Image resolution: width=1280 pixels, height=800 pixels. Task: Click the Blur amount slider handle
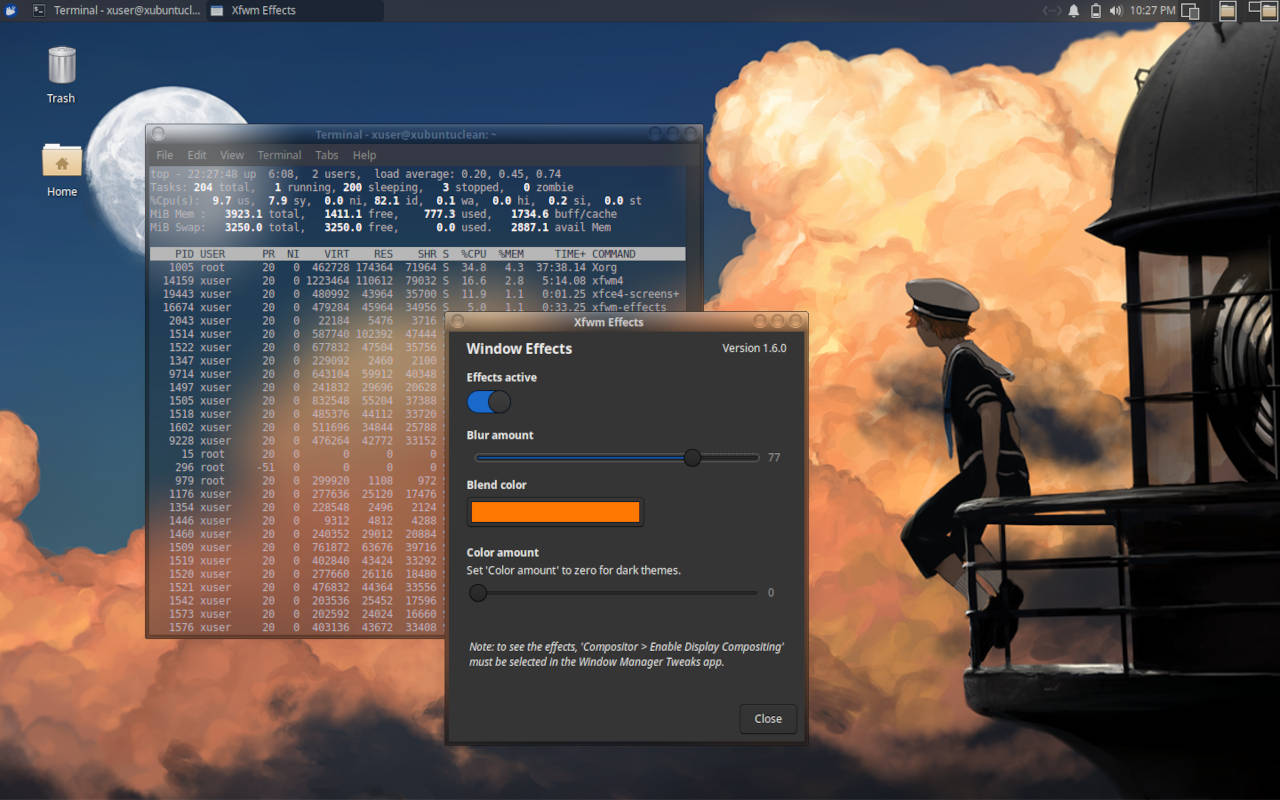(x=692, y=457)
